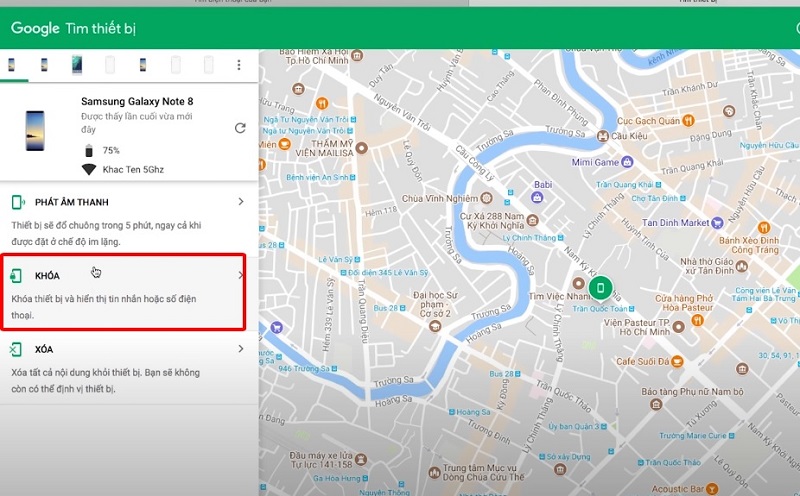Image resolution: width=800 pixels, height=496 pixels.
Task: Select the Cafe Suối Đá café icon
Action: click(x=677, y=361)
